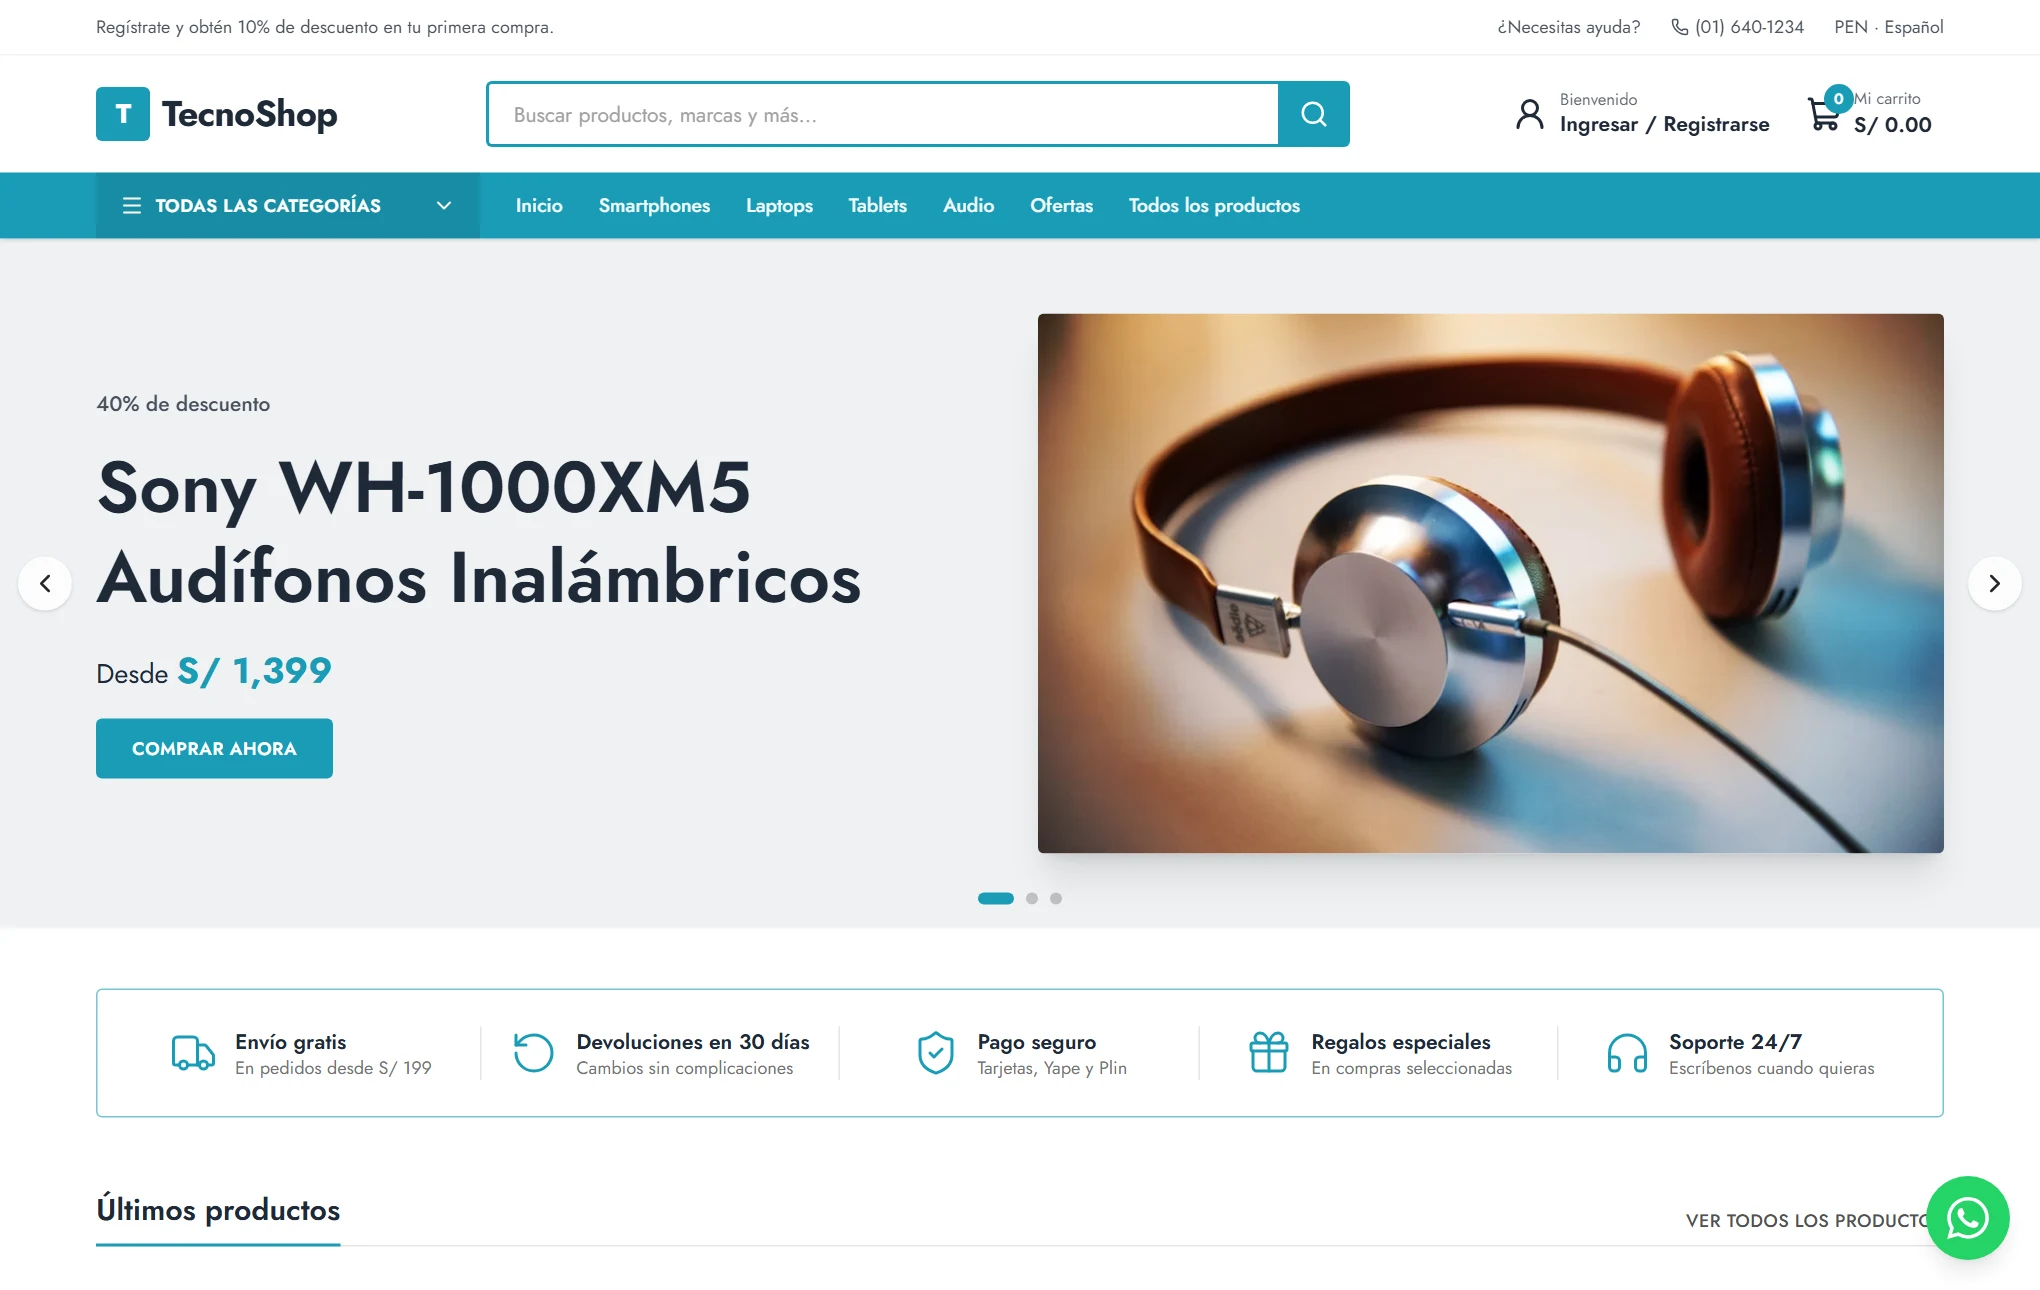2040x1290 pixels.
Task: Click Ver todos los productos link
Action: 1806,1220
